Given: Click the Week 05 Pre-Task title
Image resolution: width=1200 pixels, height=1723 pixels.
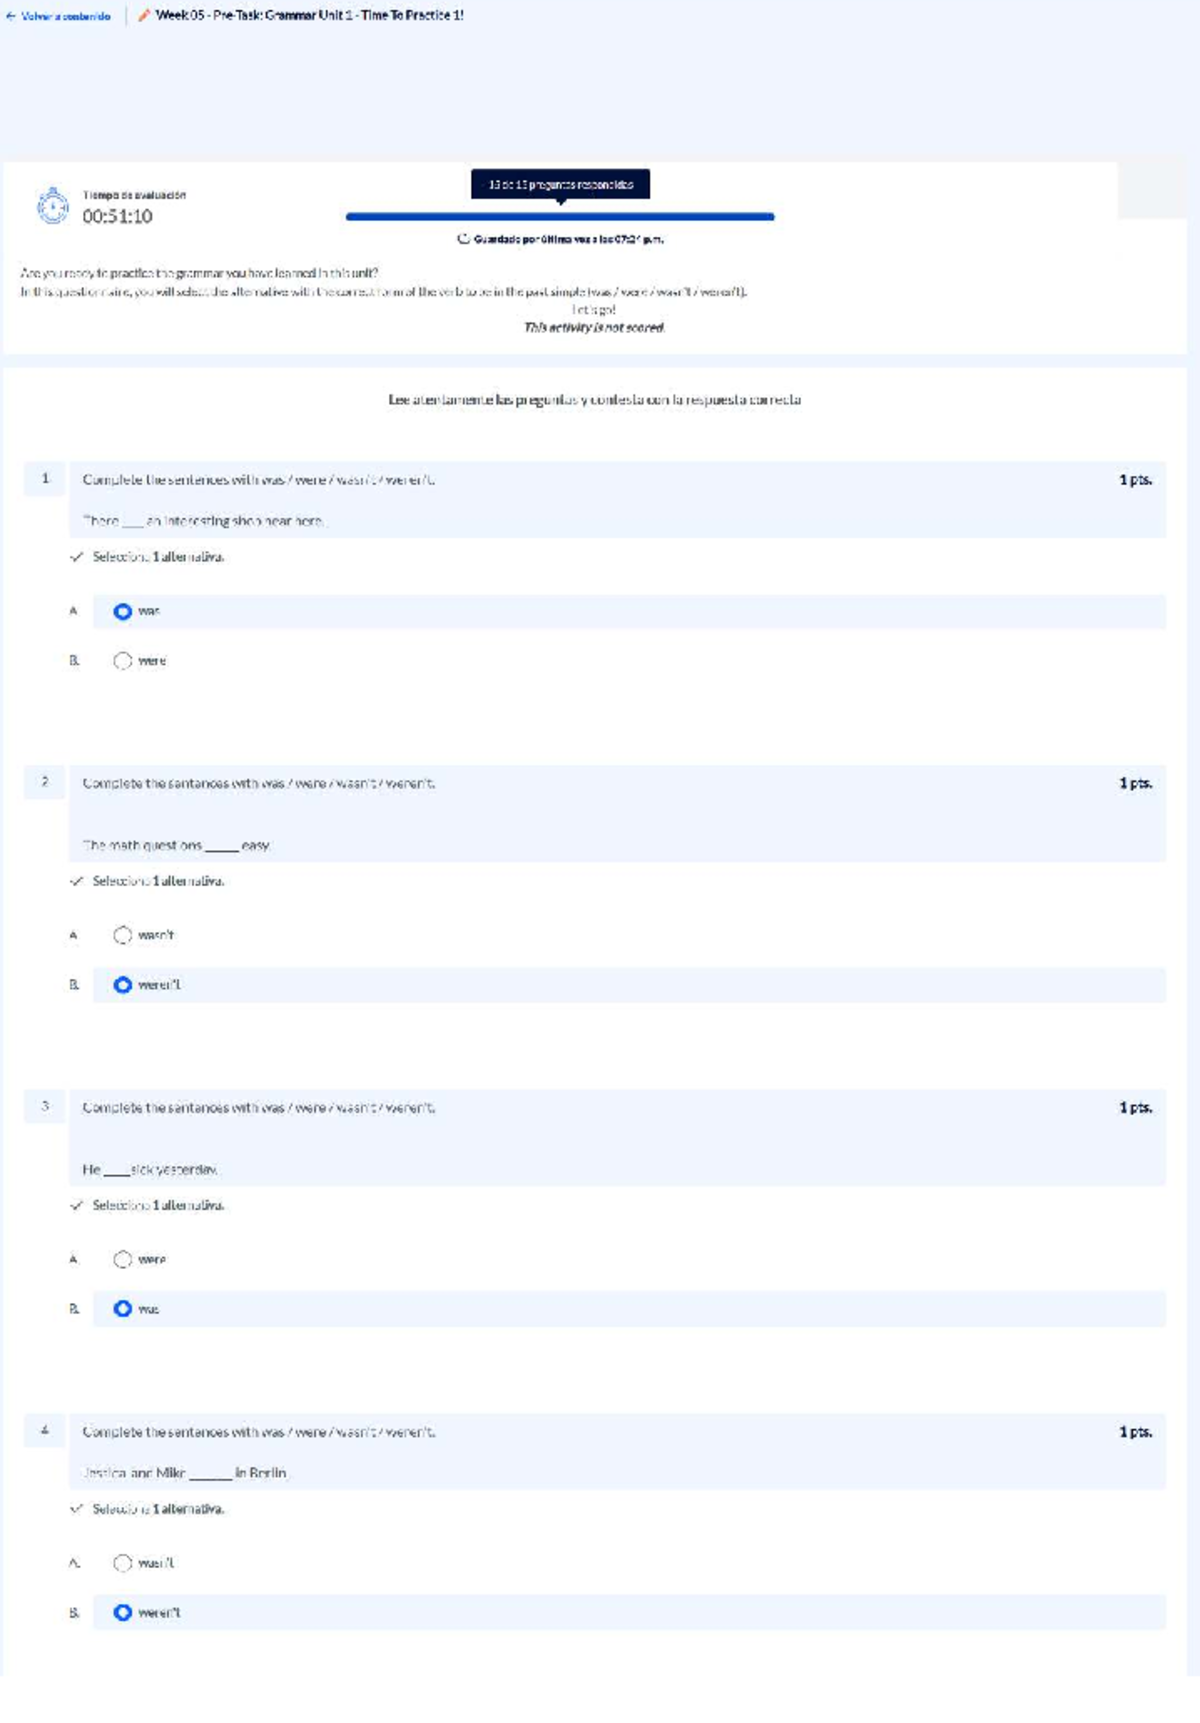Looking at the screenshot, I should [310, 16].
